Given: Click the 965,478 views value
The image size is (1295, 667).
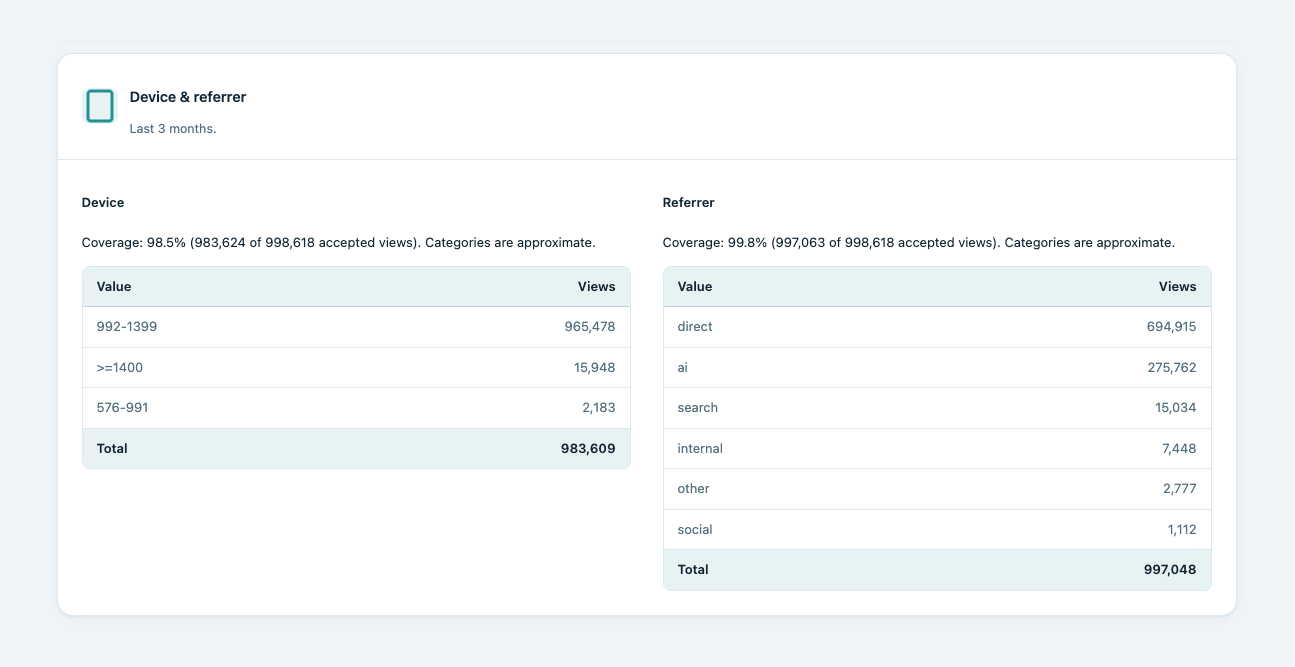Looking at the screenshot, I should pos(590,327).
